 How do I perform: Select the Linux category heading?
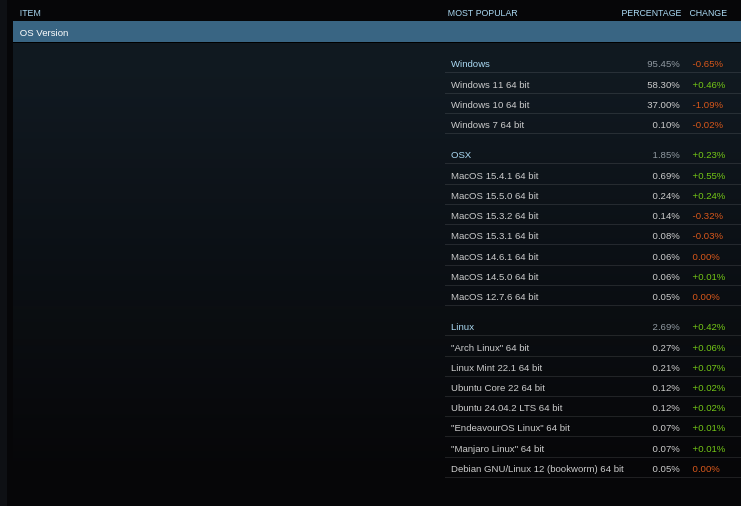462,327
